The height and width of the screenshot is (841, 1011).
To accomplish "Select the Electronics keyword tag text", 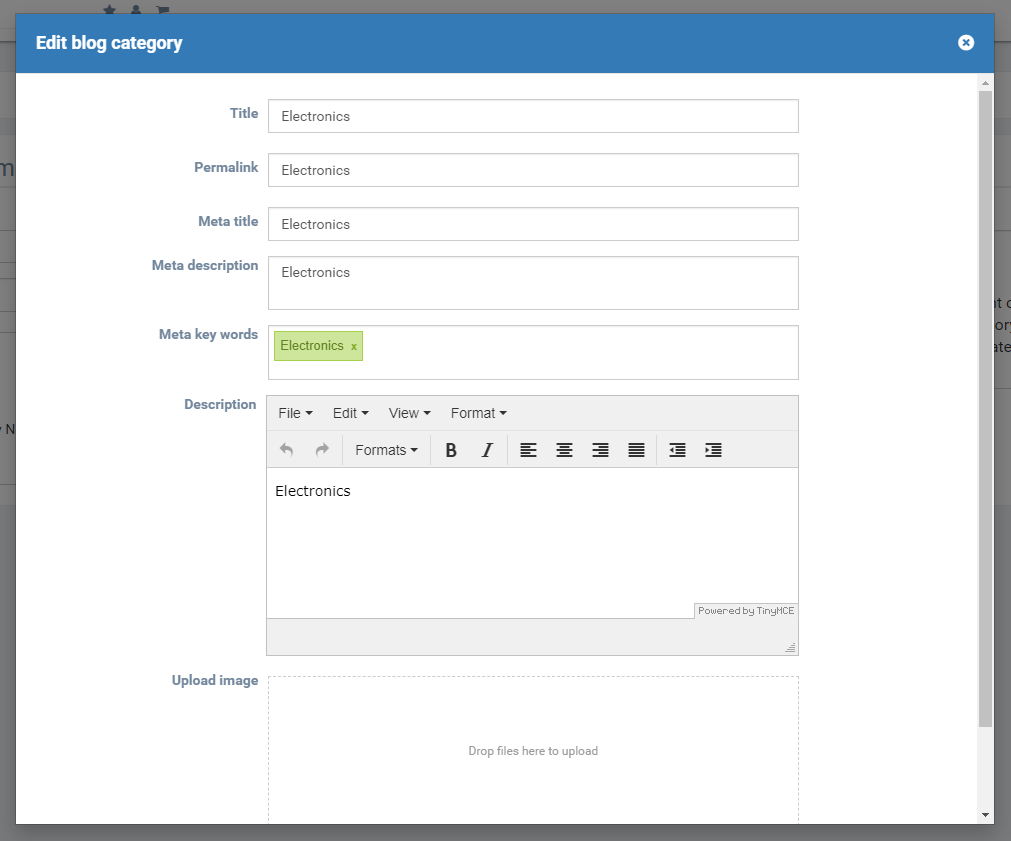I will click(x=312, y=346).
